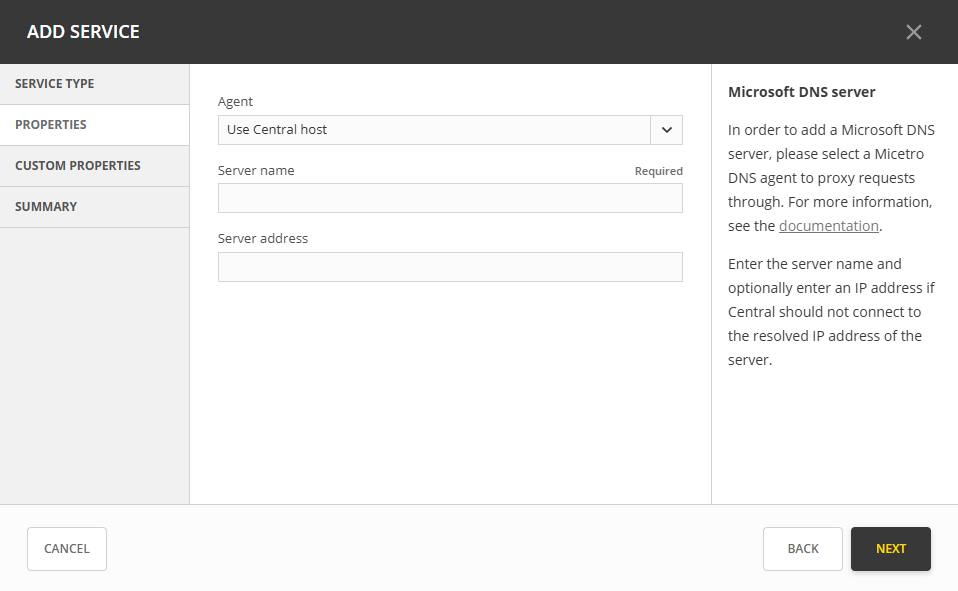Focus the Server name input field
The image size is (958, 591).
click(x=450, y=198)
